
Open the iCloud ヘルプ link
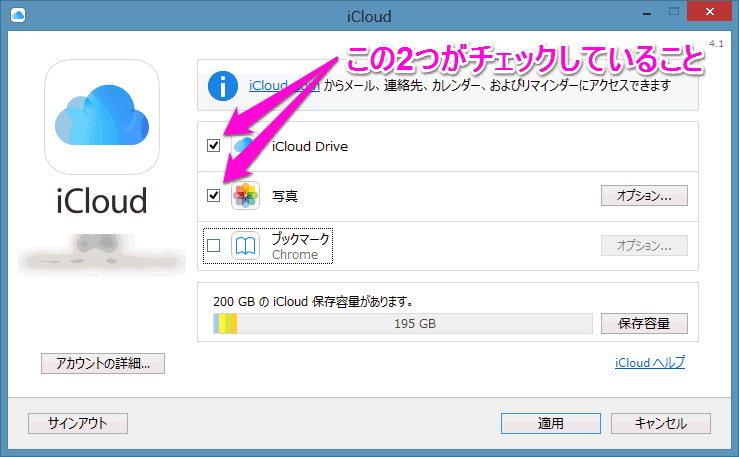(649, 363)
